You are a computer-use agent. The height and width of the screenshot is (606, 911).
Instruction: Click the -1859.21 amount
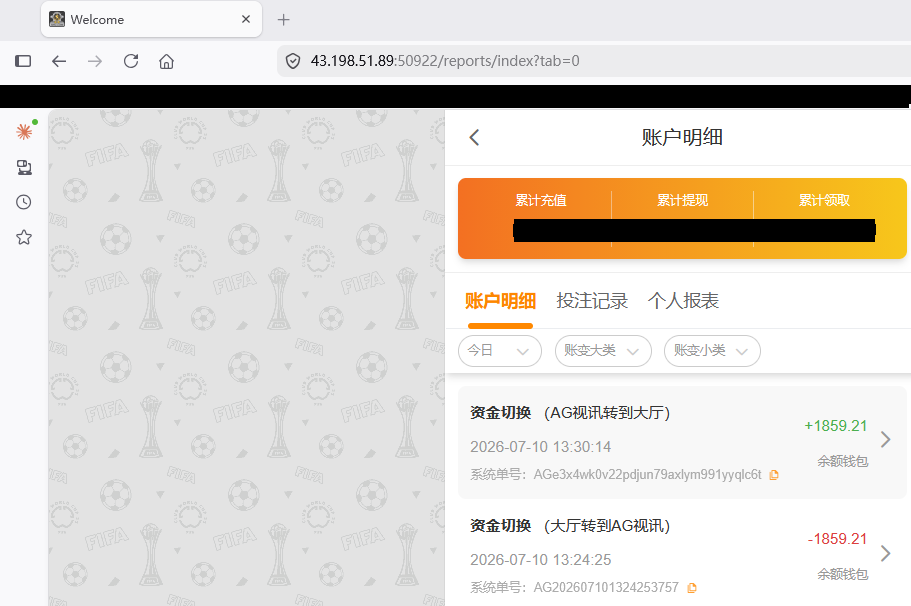tap(837, 539)
